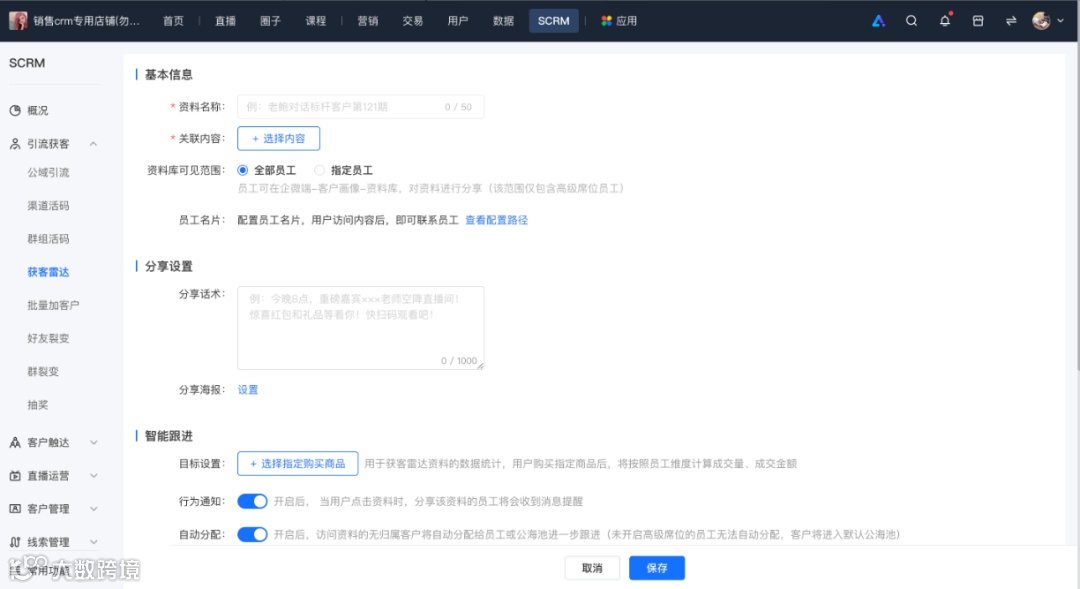Open 批量加客户 sidebar item
The width and height of the screenshot is (1080, 589).
tap(53, 304)
